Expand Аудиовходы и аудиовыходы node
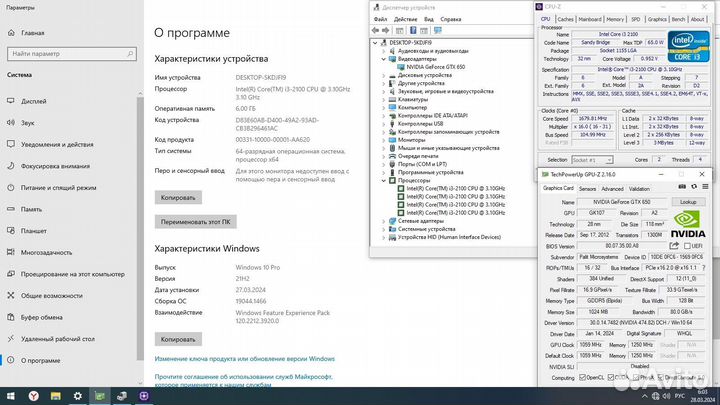 click(x=383, y=51)
